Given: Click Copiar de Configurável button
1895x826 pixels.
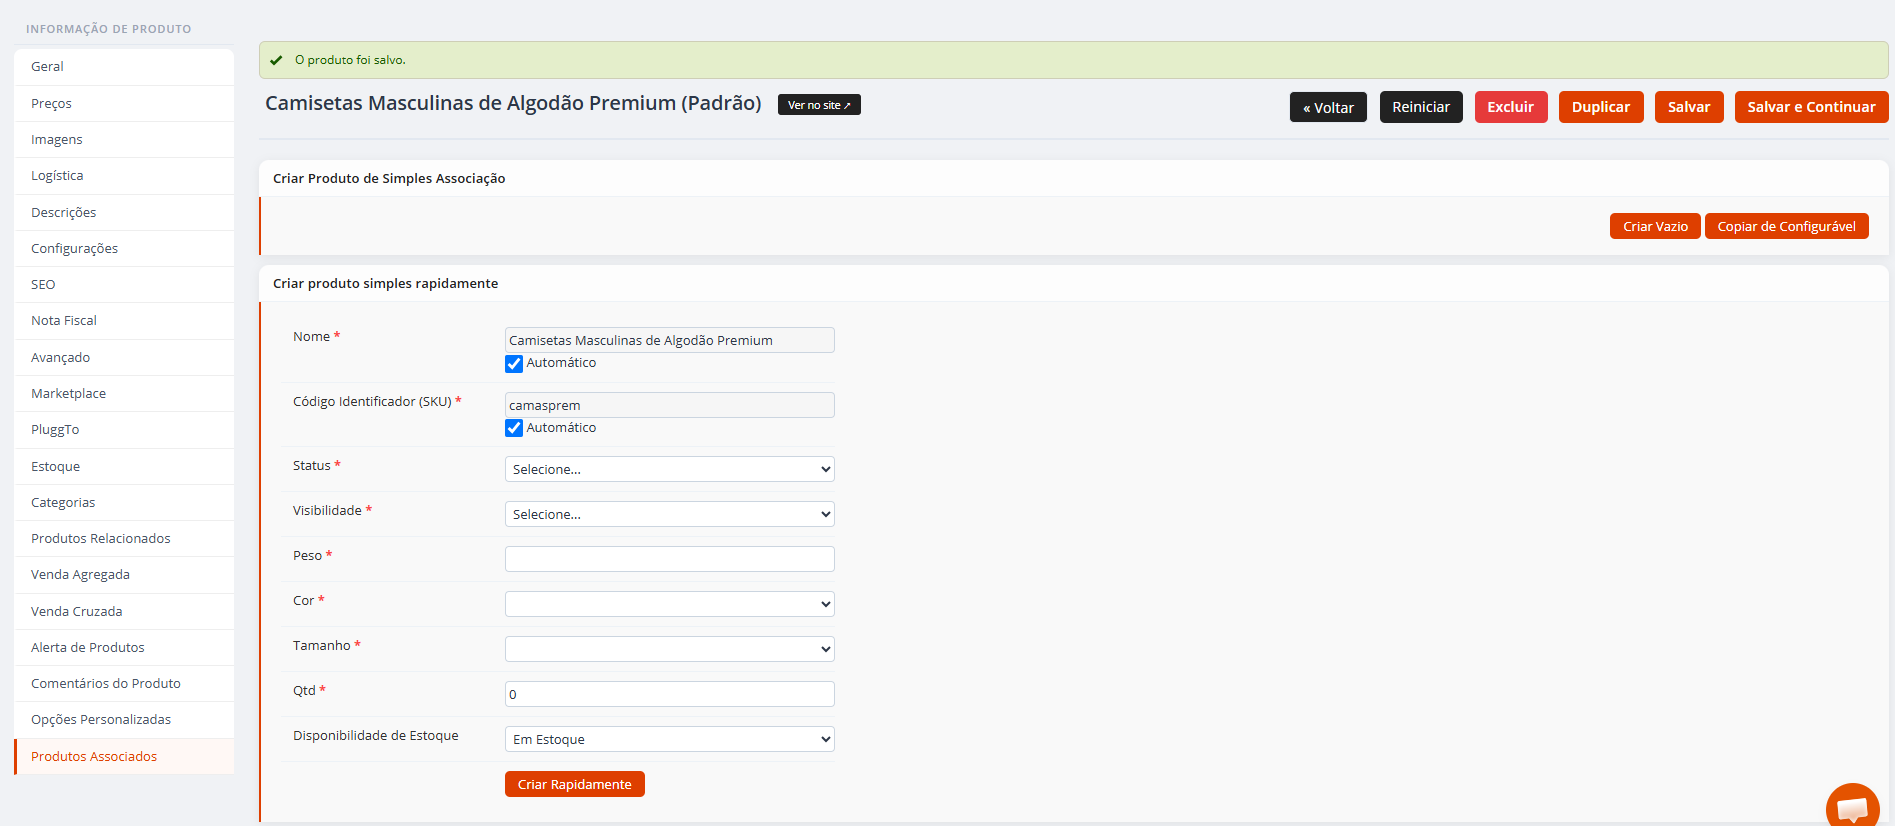Looking at the screenshot, I should tap(1787, 226).
